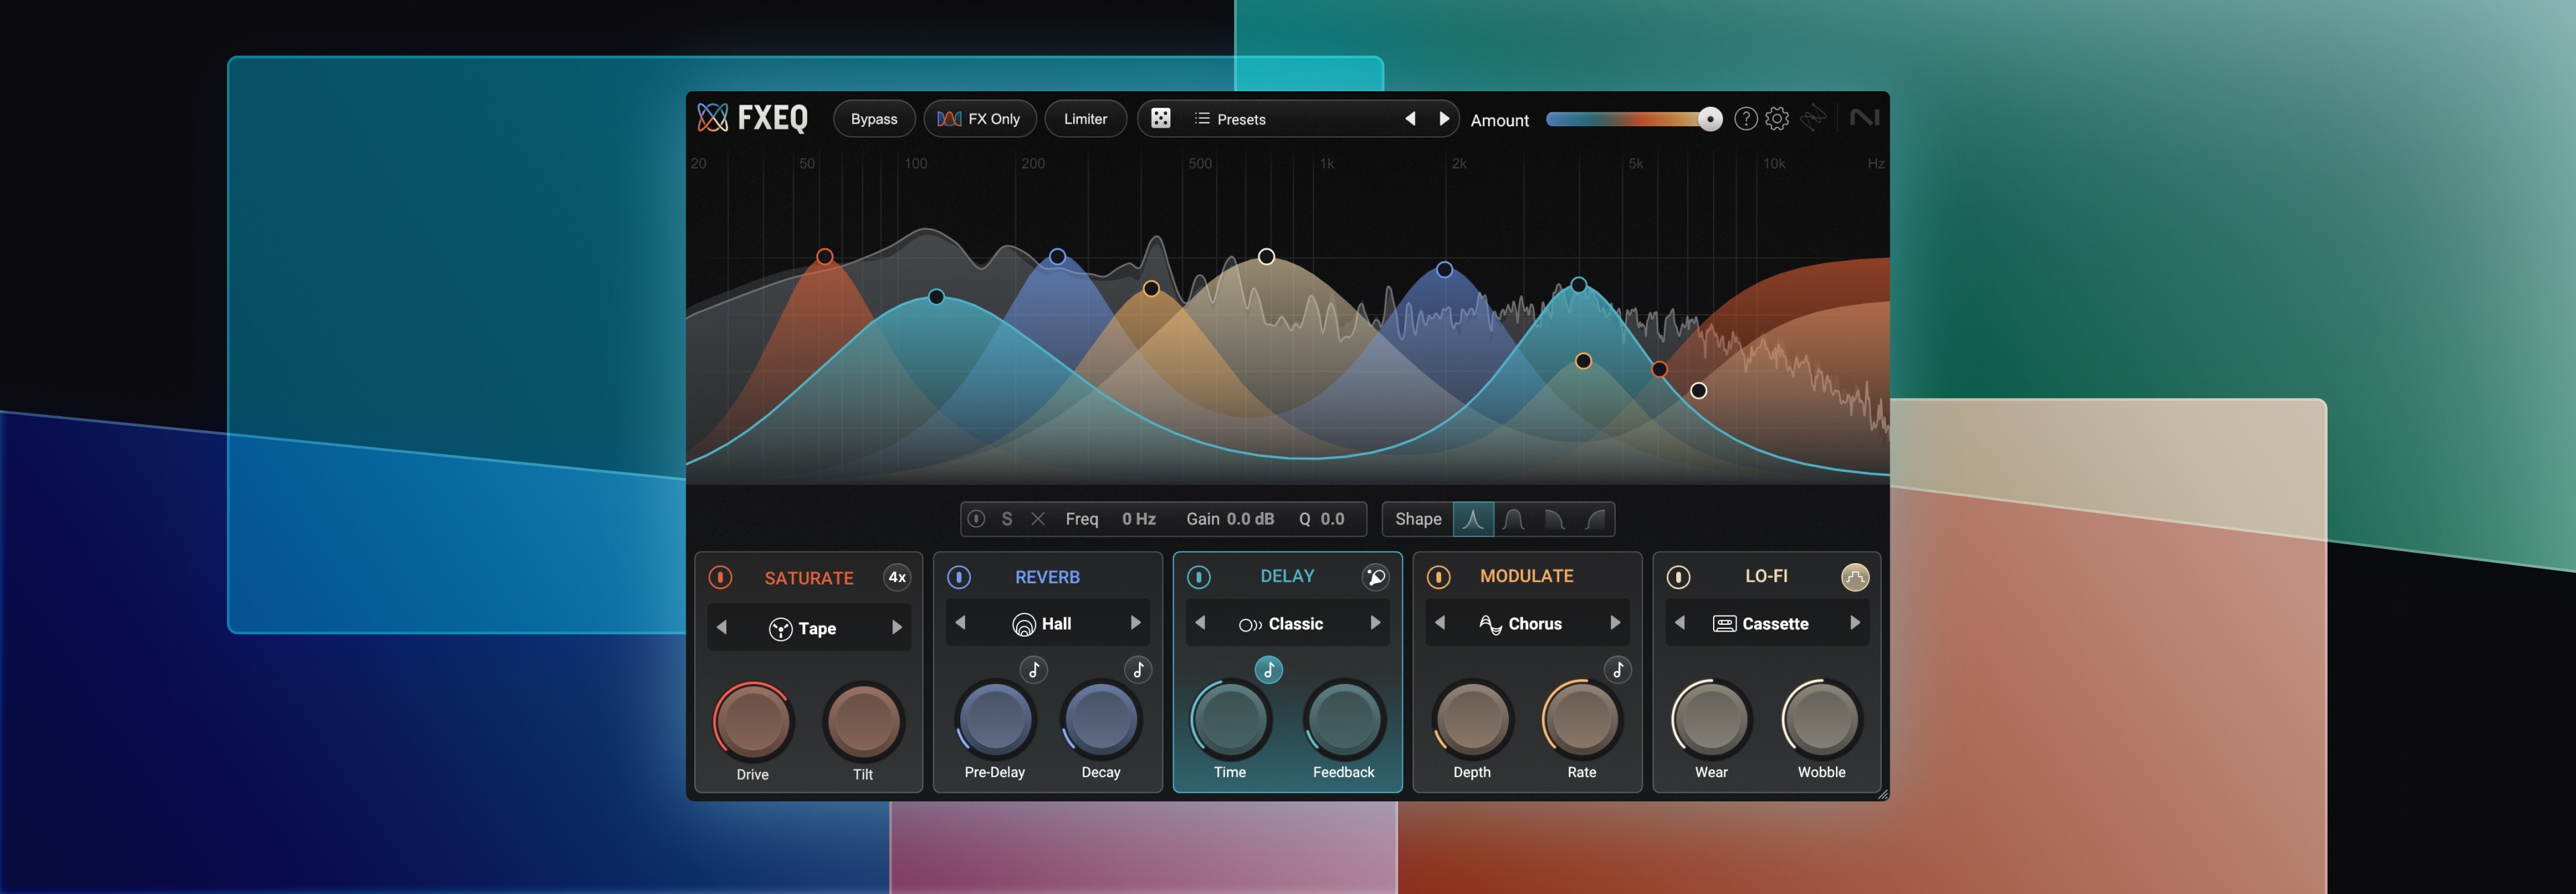The width and height of the screenshot is (2576, 894).
Task: Toggle tempo sync note for Modulate Rate
Action: [x=1618, y=670]
